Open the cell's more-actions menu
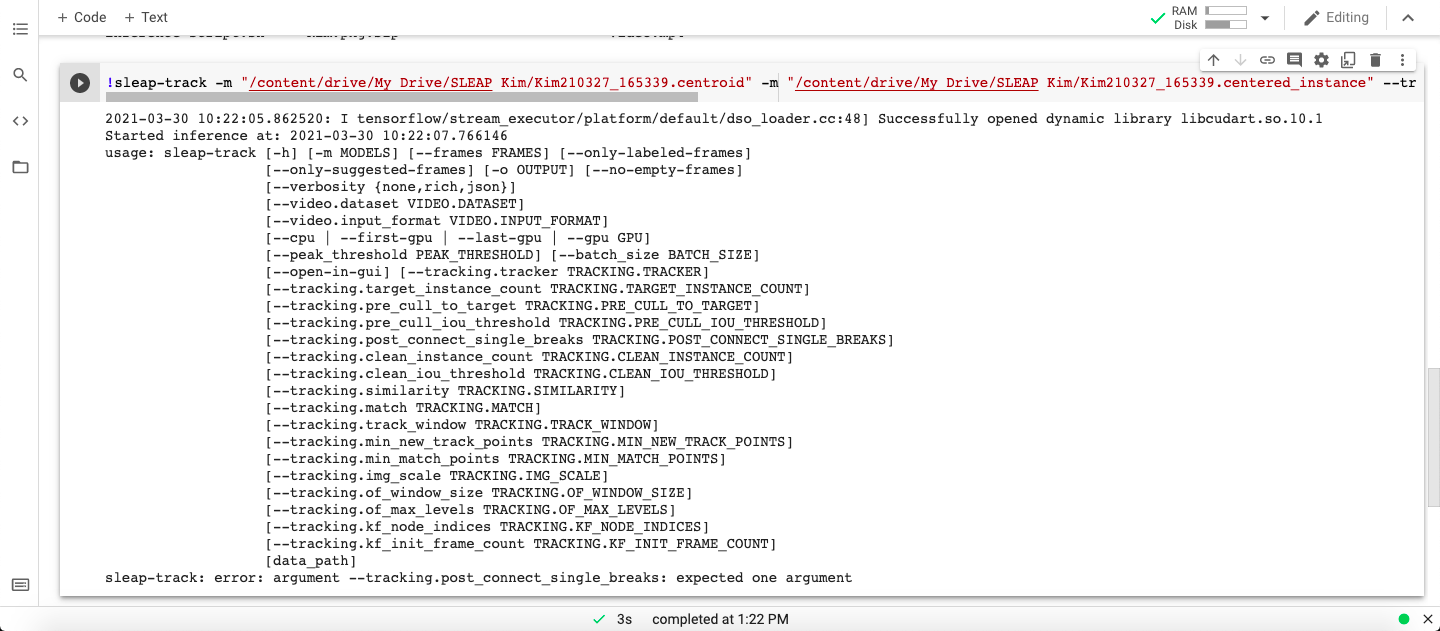 pos(1402,60)
